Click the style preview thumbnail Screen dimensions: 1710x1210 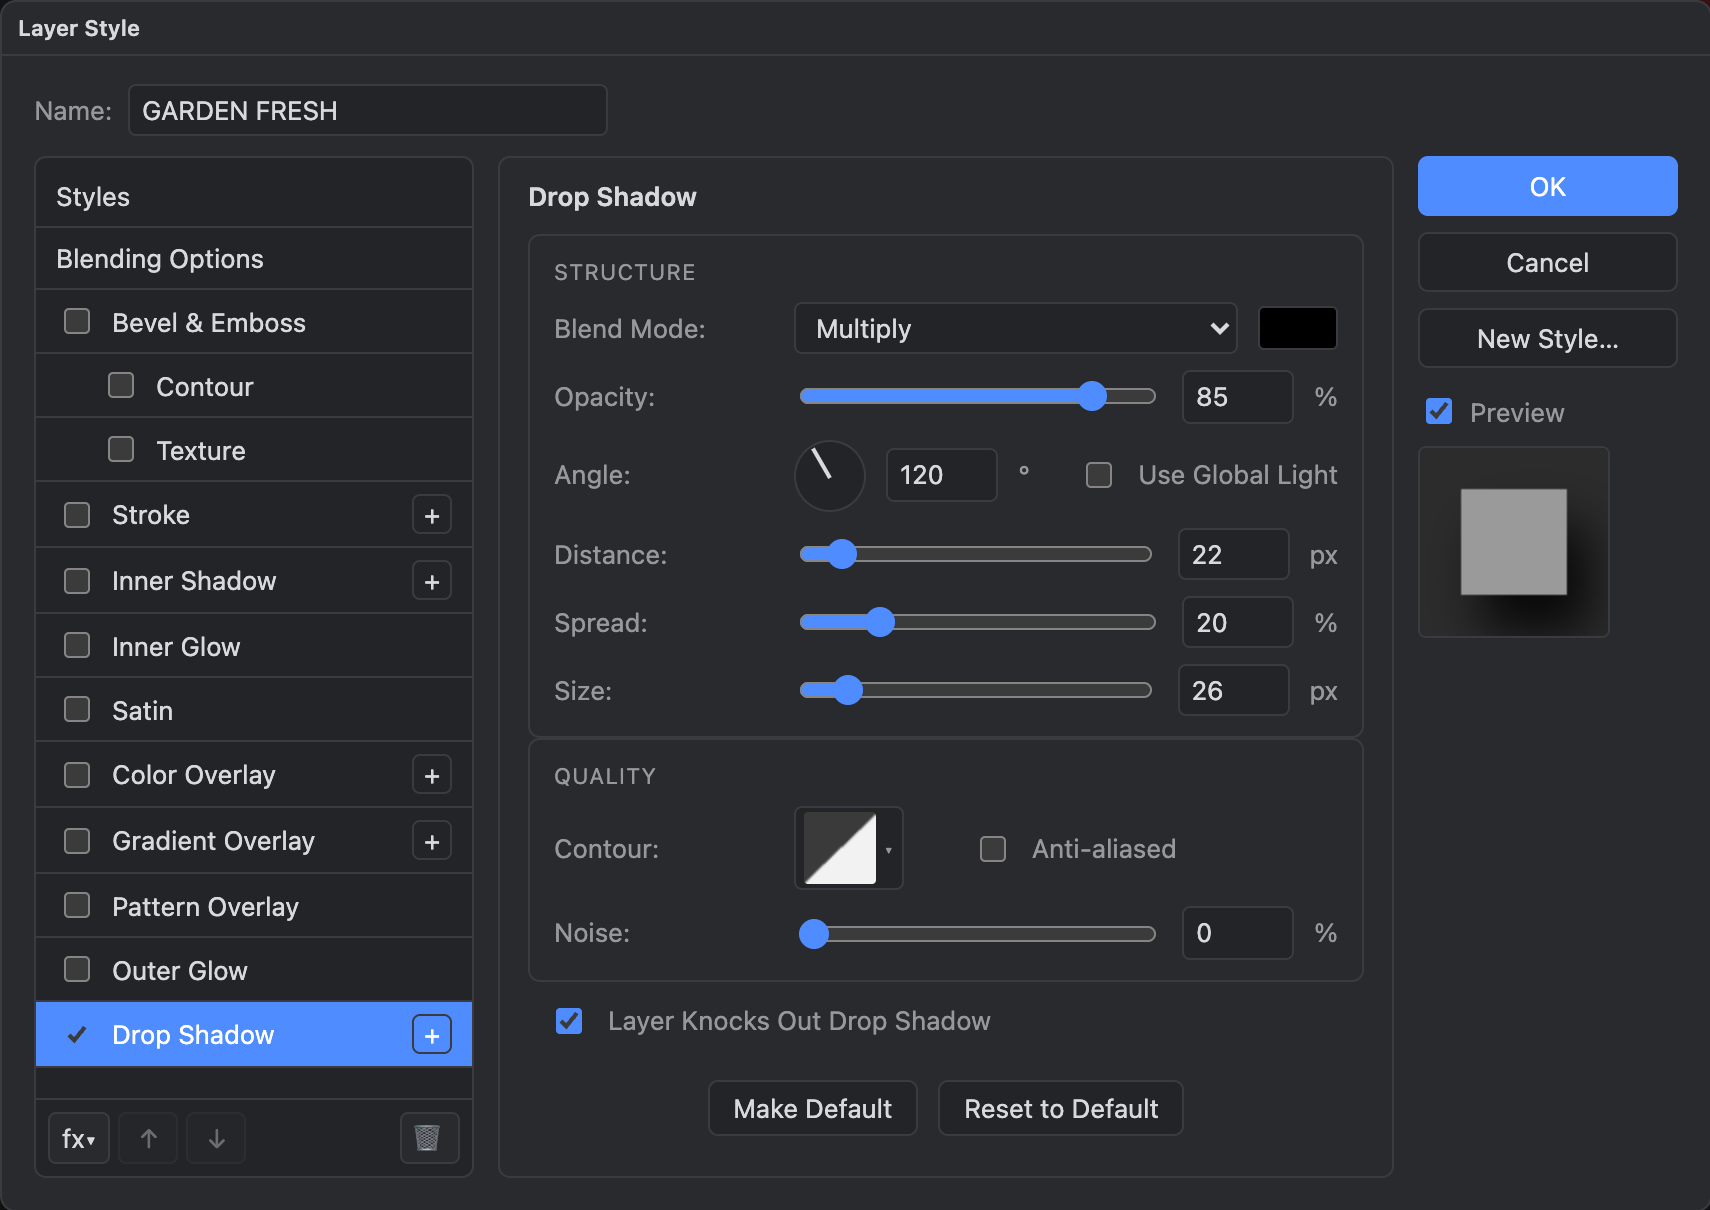pyautogui.click(x=1513, y=542)
